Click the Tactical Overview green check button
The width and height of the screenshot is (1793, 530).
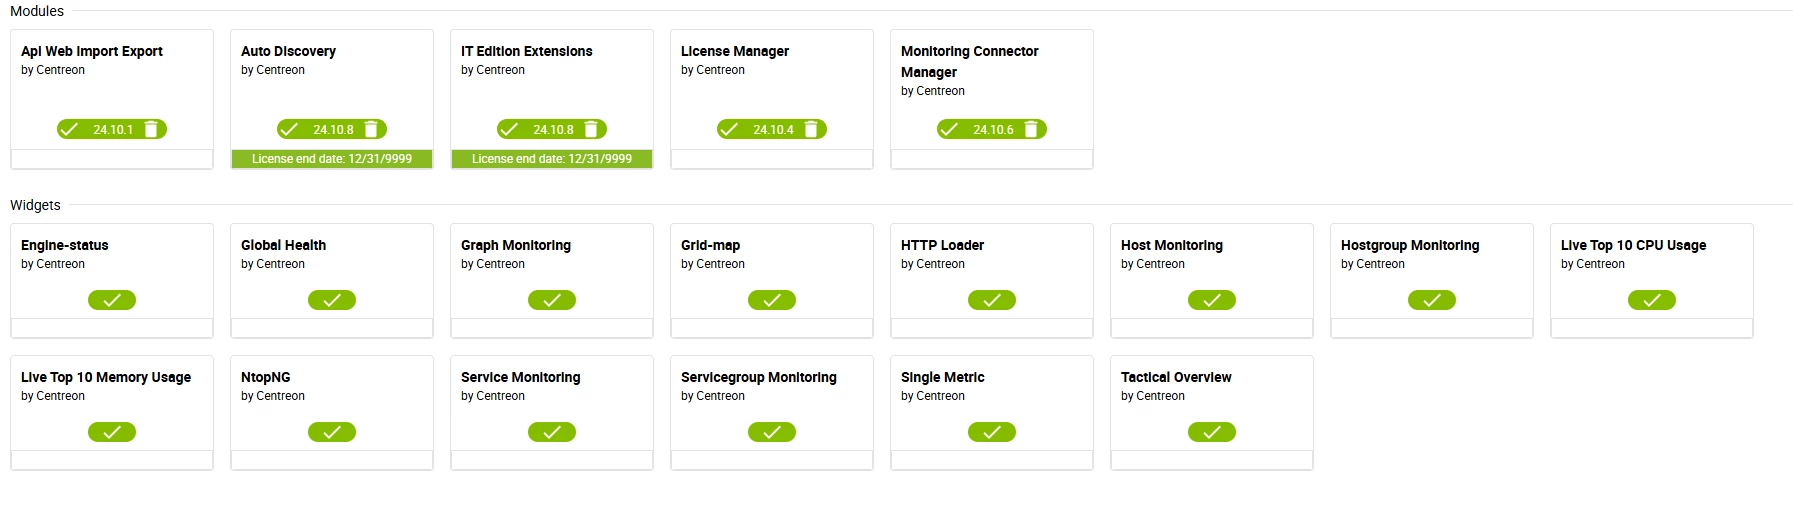click(x=1212, y=432)
